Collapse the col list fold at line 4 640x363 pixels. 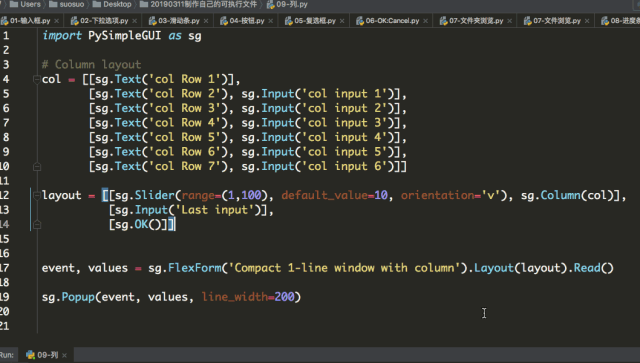point(37,79)
